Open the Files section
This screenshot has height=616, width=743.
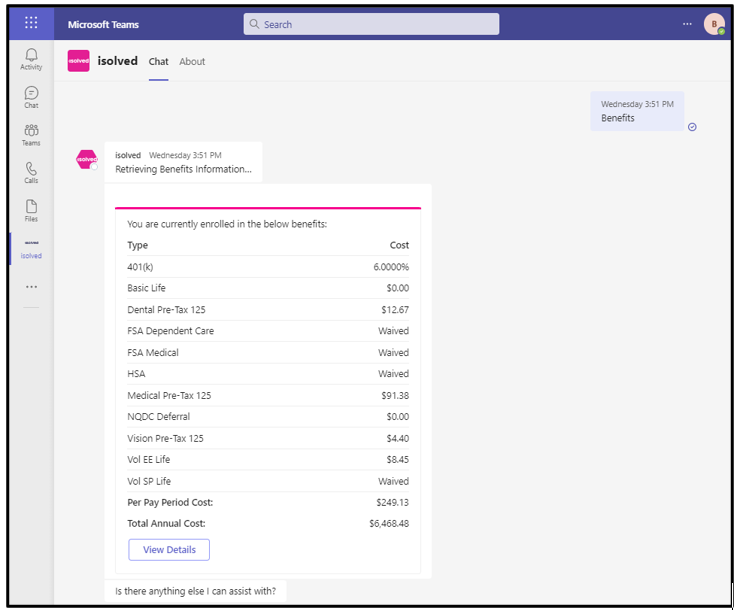point(31,211)
